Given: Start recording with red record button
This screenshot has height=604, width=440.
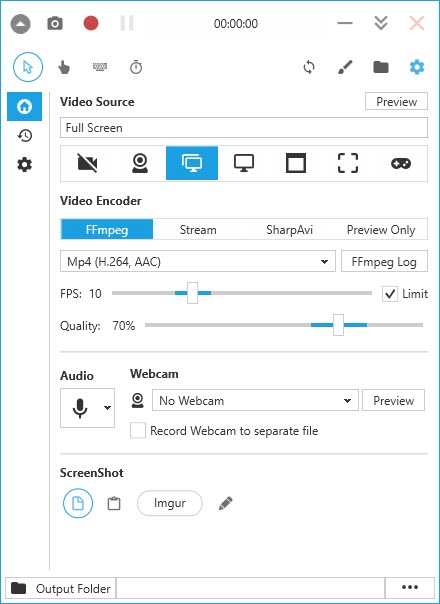Looking at the screenshot, I should click(x=91, y=23).
